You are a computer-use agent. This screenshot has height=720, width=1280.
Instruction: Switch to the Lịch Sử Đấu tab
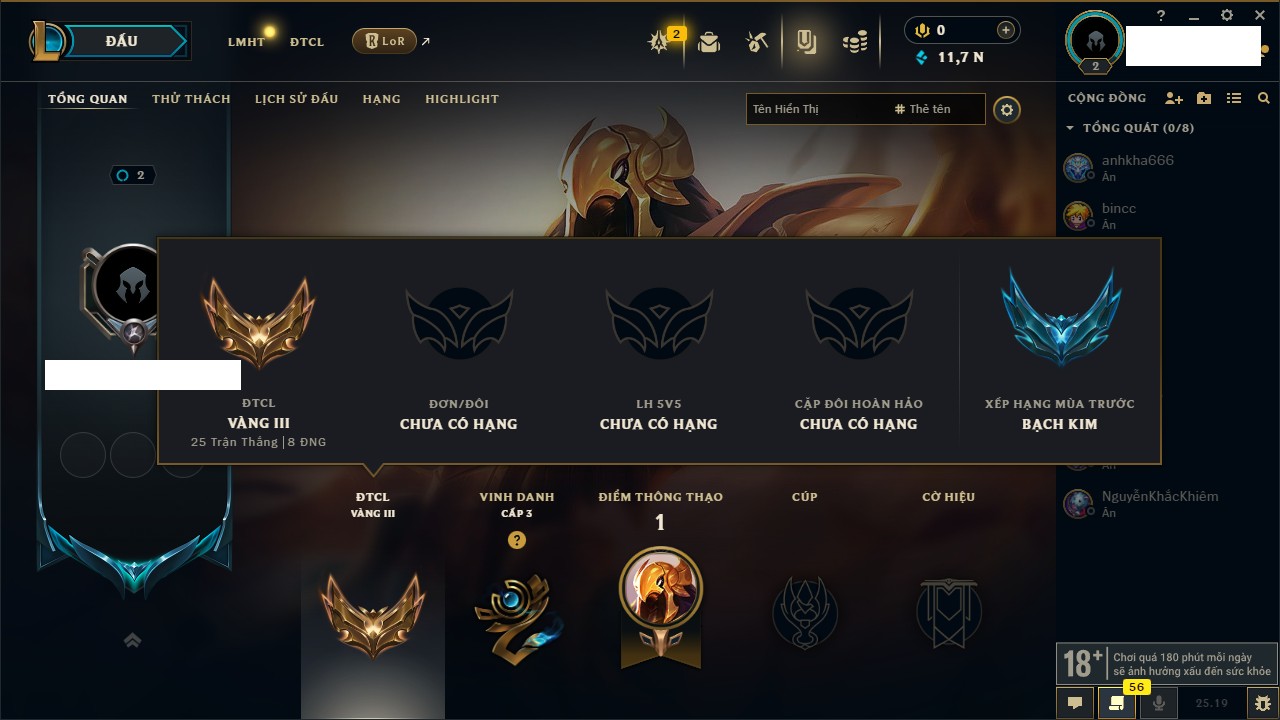click(x=296, y=99)
